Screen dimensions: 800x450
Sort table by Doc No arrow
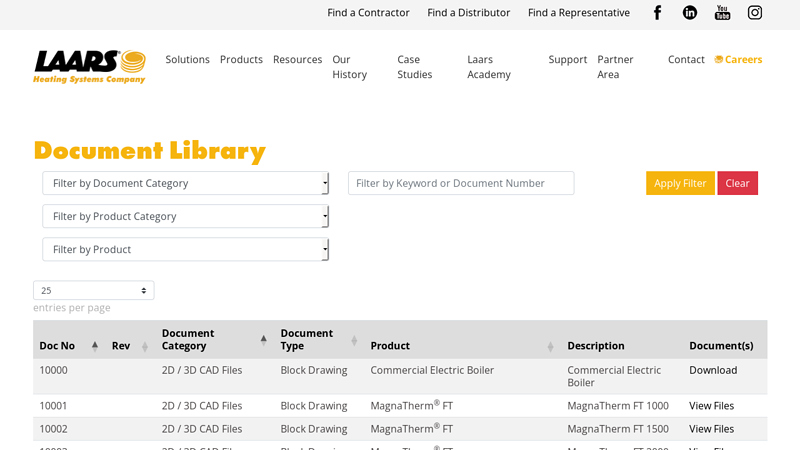pos(95,346)
